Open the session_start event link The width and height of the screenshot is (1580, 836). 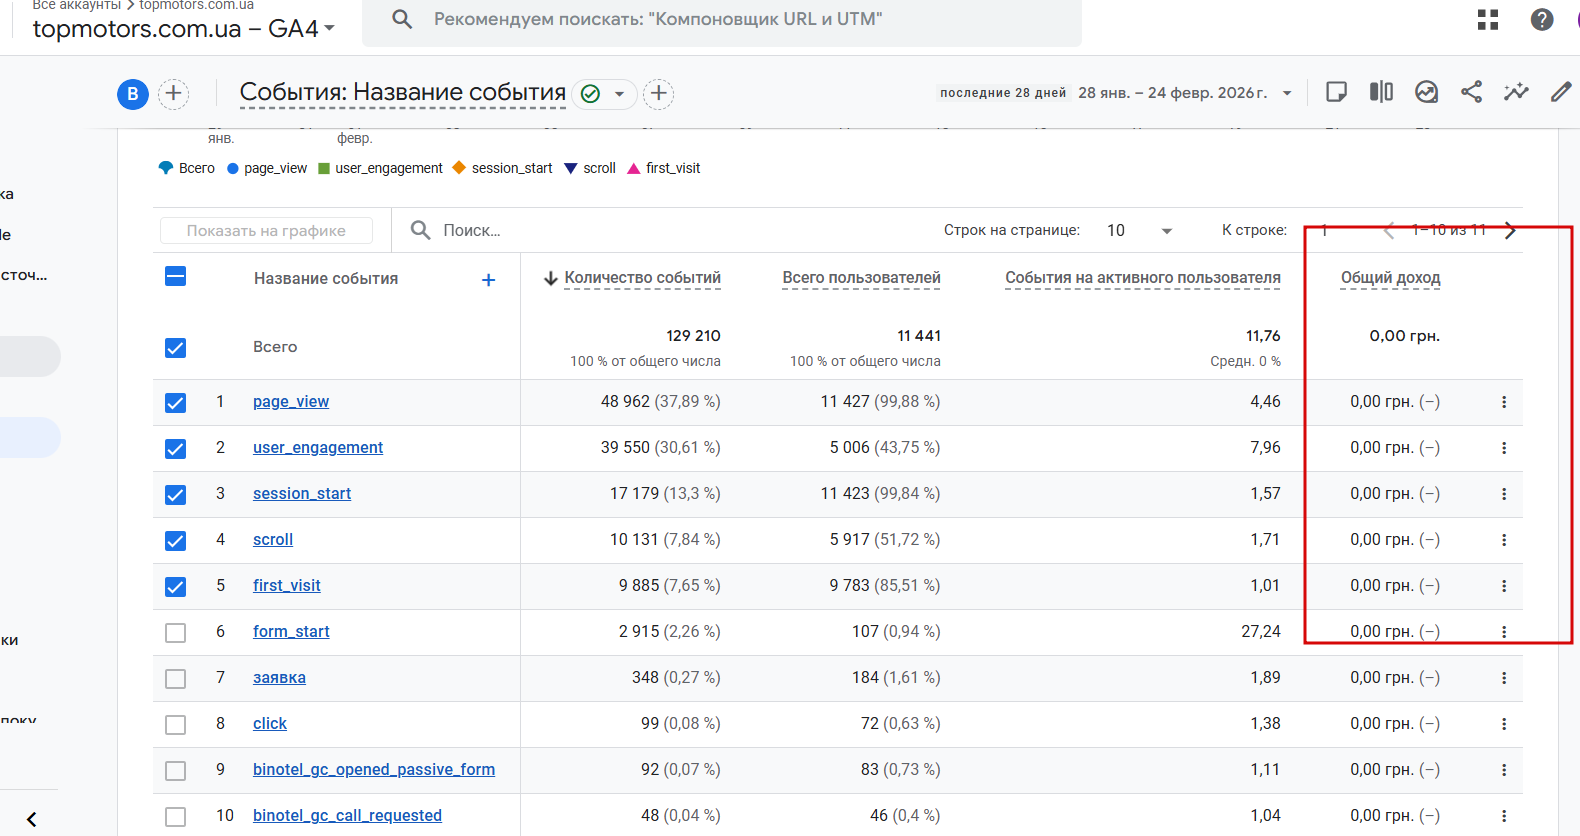(302, 494)
